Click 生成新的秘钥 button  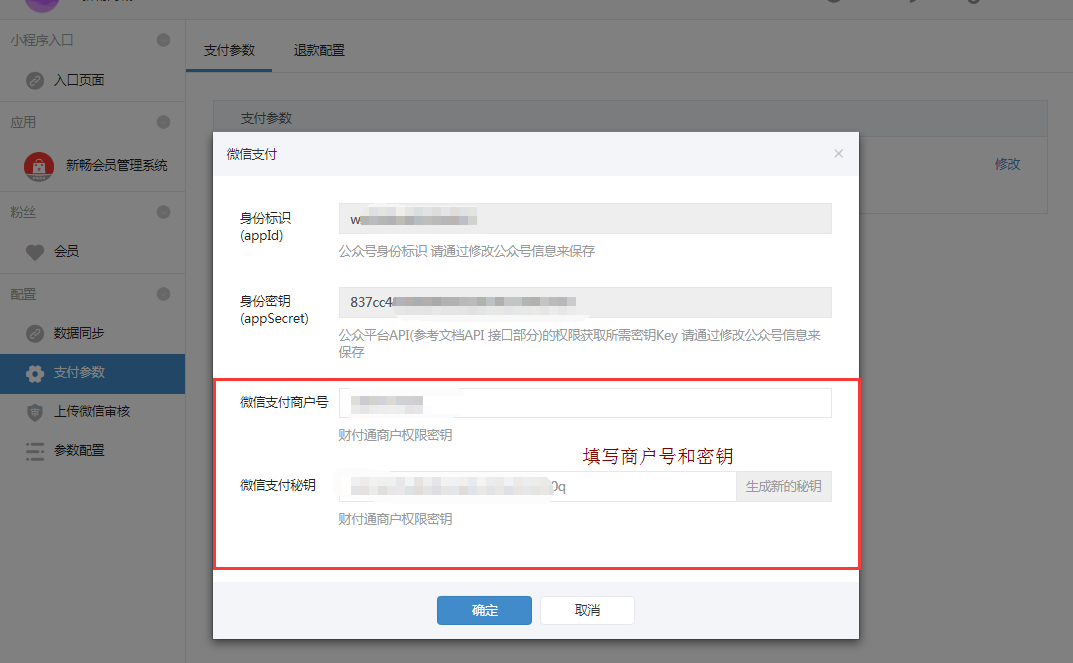point(784,486)
